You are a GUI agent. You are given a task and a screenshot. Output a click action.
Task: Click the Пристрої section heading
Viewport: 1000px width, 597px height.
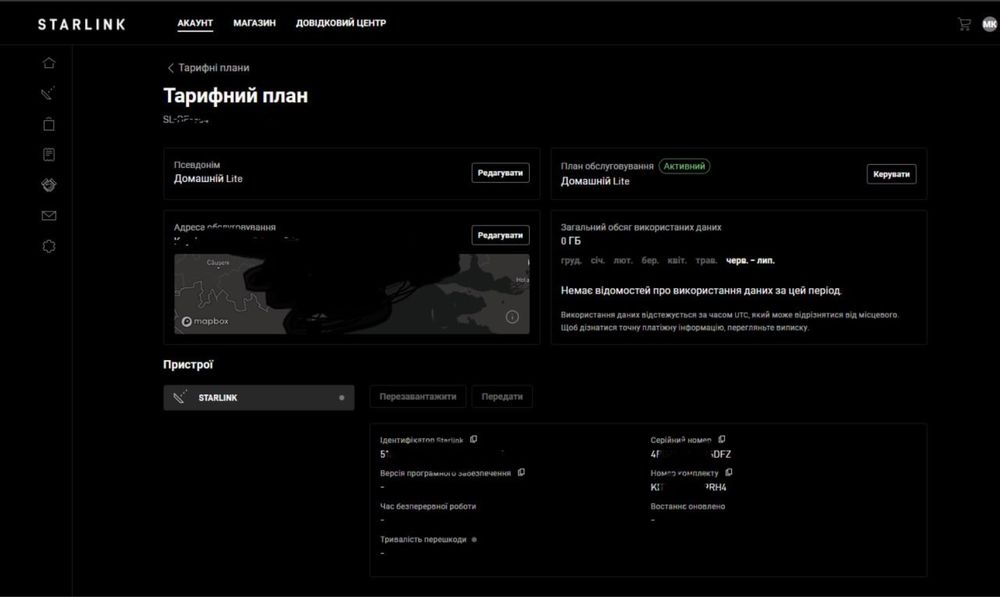point(188,365)
